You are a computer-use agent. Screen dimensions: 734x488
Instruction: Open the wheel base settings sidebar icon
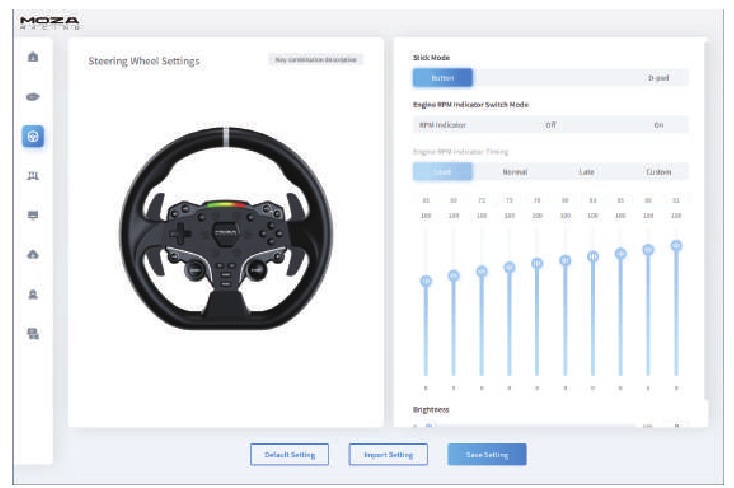33,97
